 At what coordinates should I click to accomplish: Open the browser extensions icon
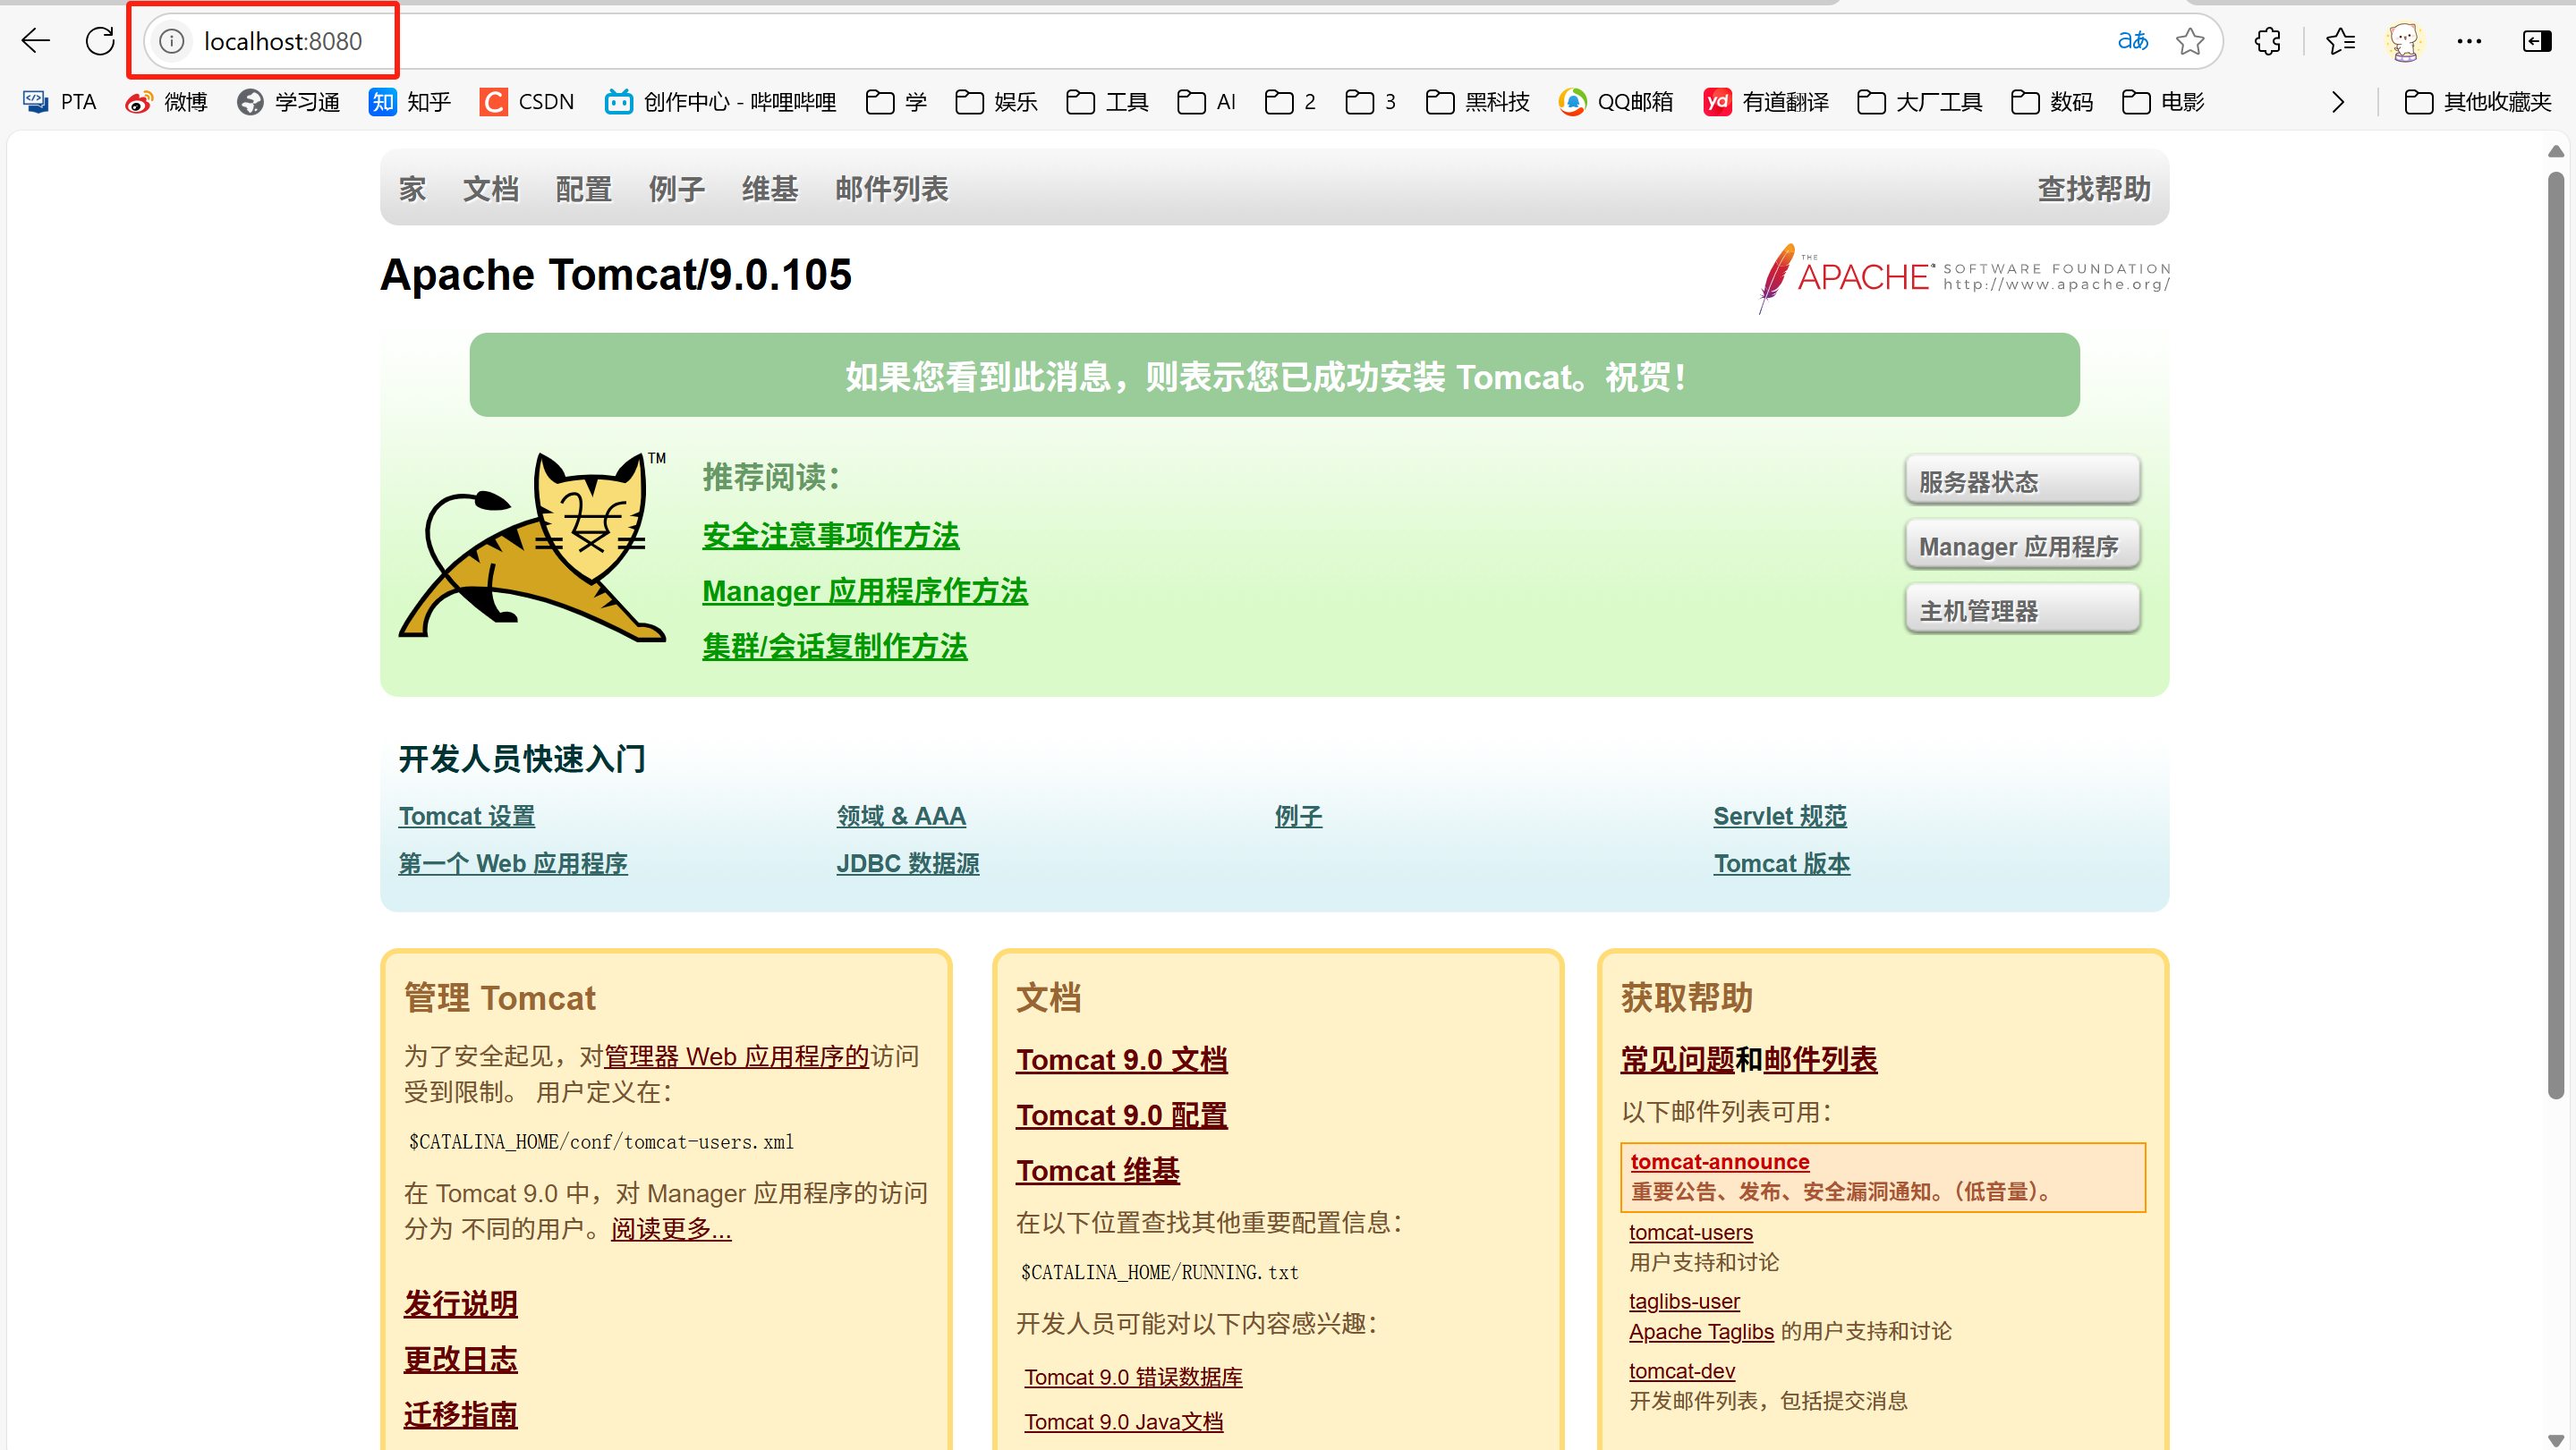tap(2267, 41)
